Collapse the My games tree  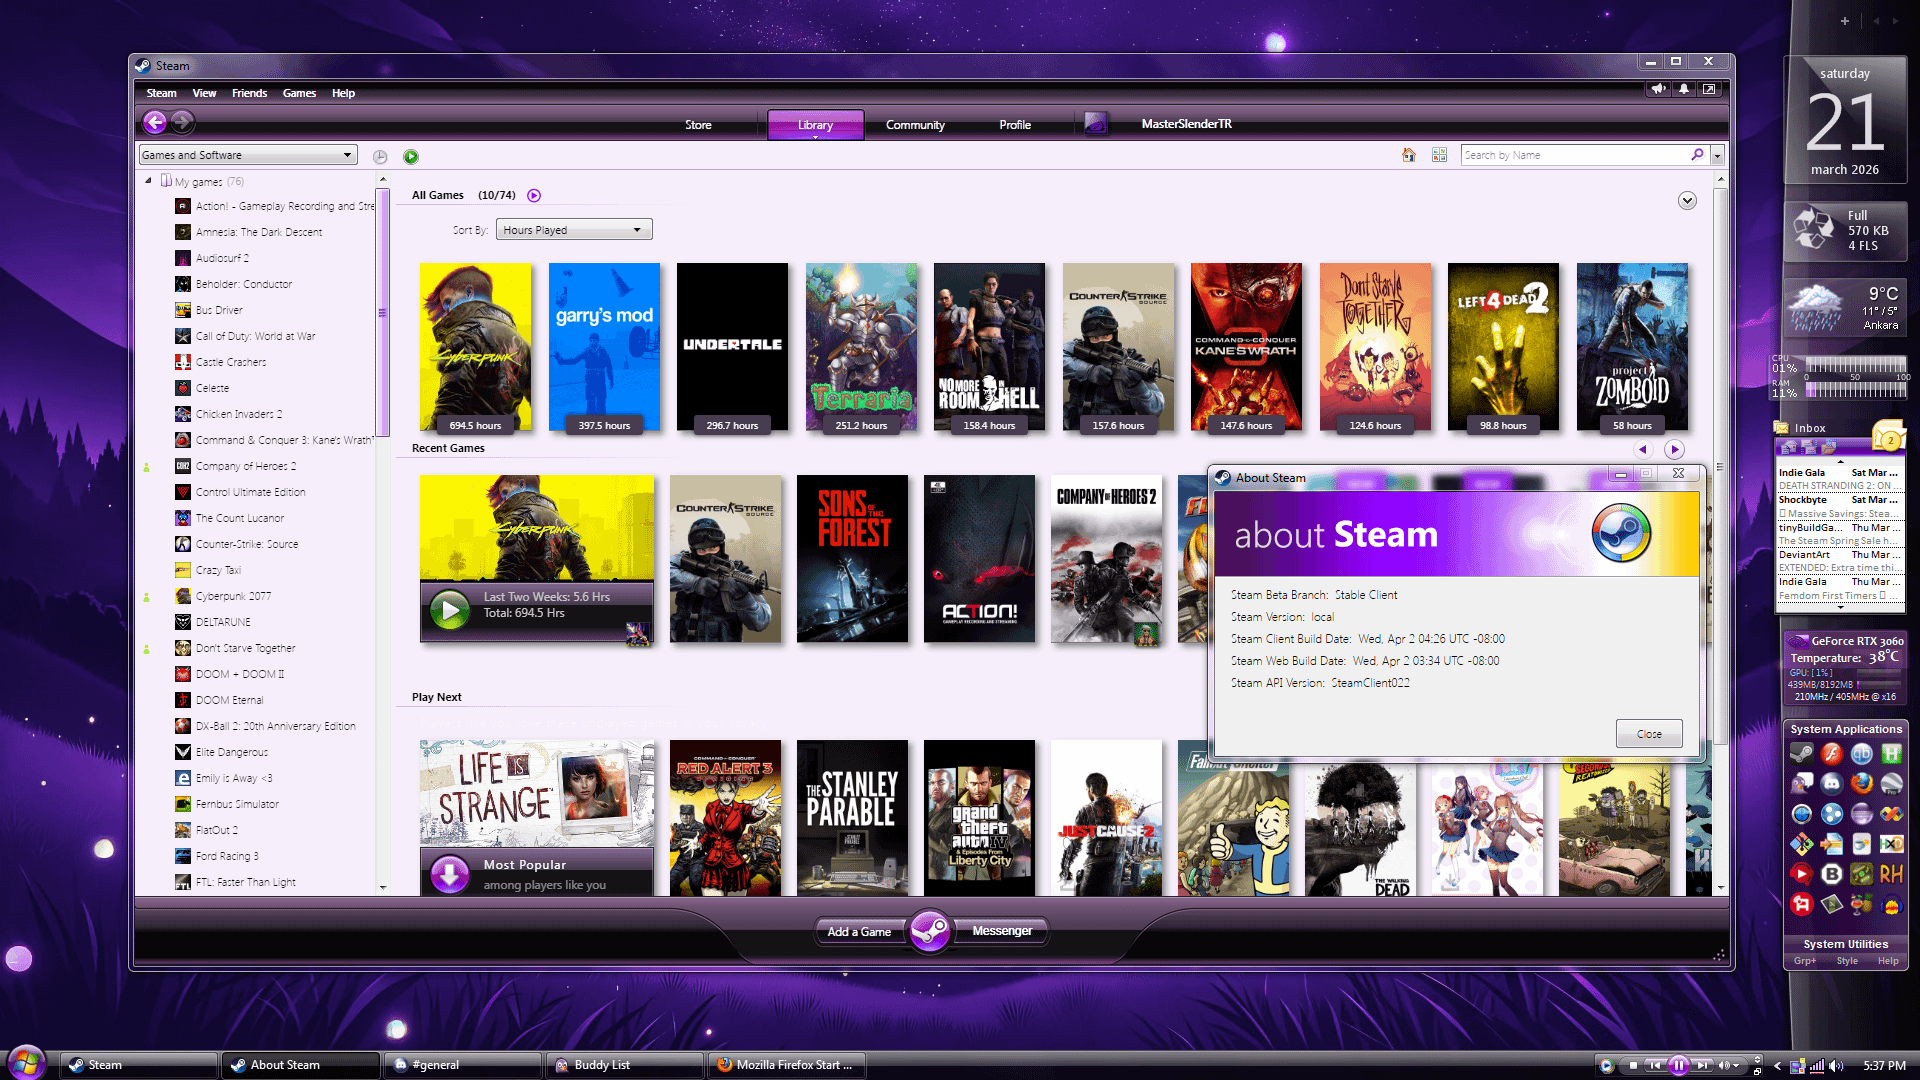tap(148, 181)
